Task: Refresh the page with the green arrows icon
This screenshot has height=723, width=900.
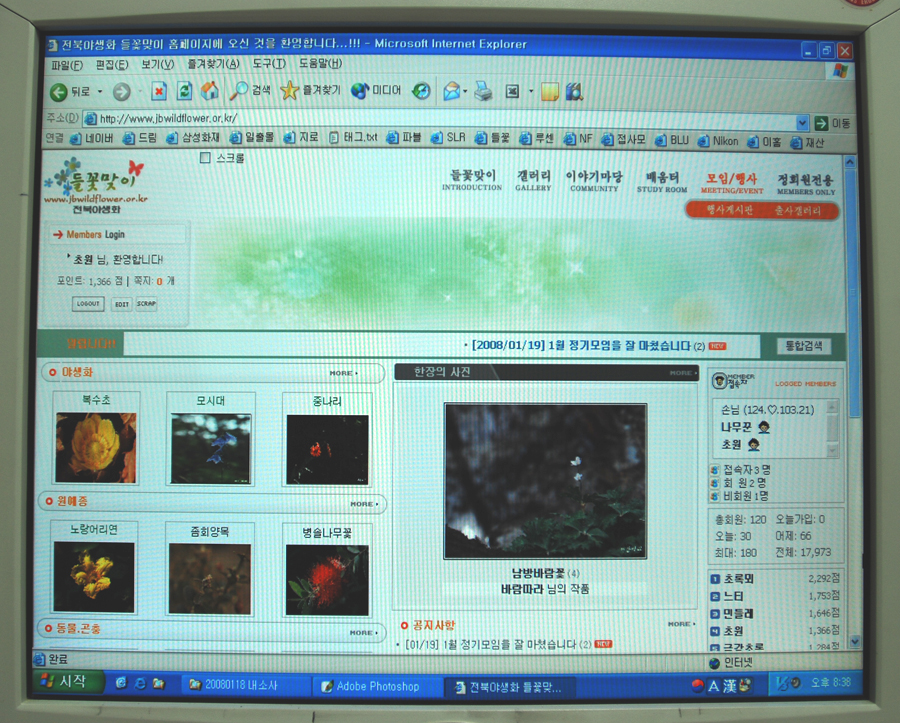Action: [x=184, y=90]
